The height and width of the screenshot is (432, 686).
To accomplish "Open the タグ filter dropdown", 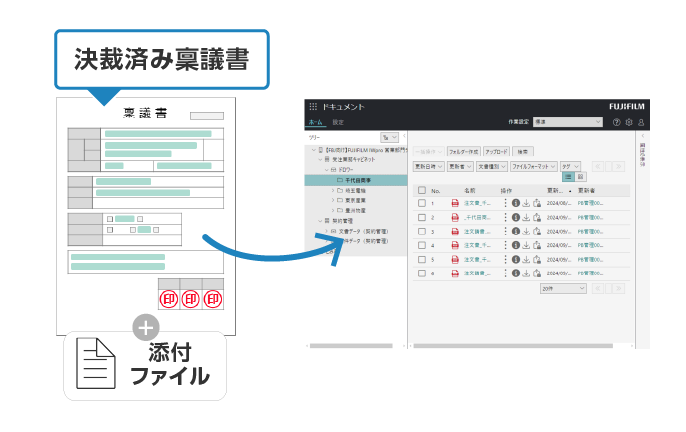I will [x=570, y=166].
